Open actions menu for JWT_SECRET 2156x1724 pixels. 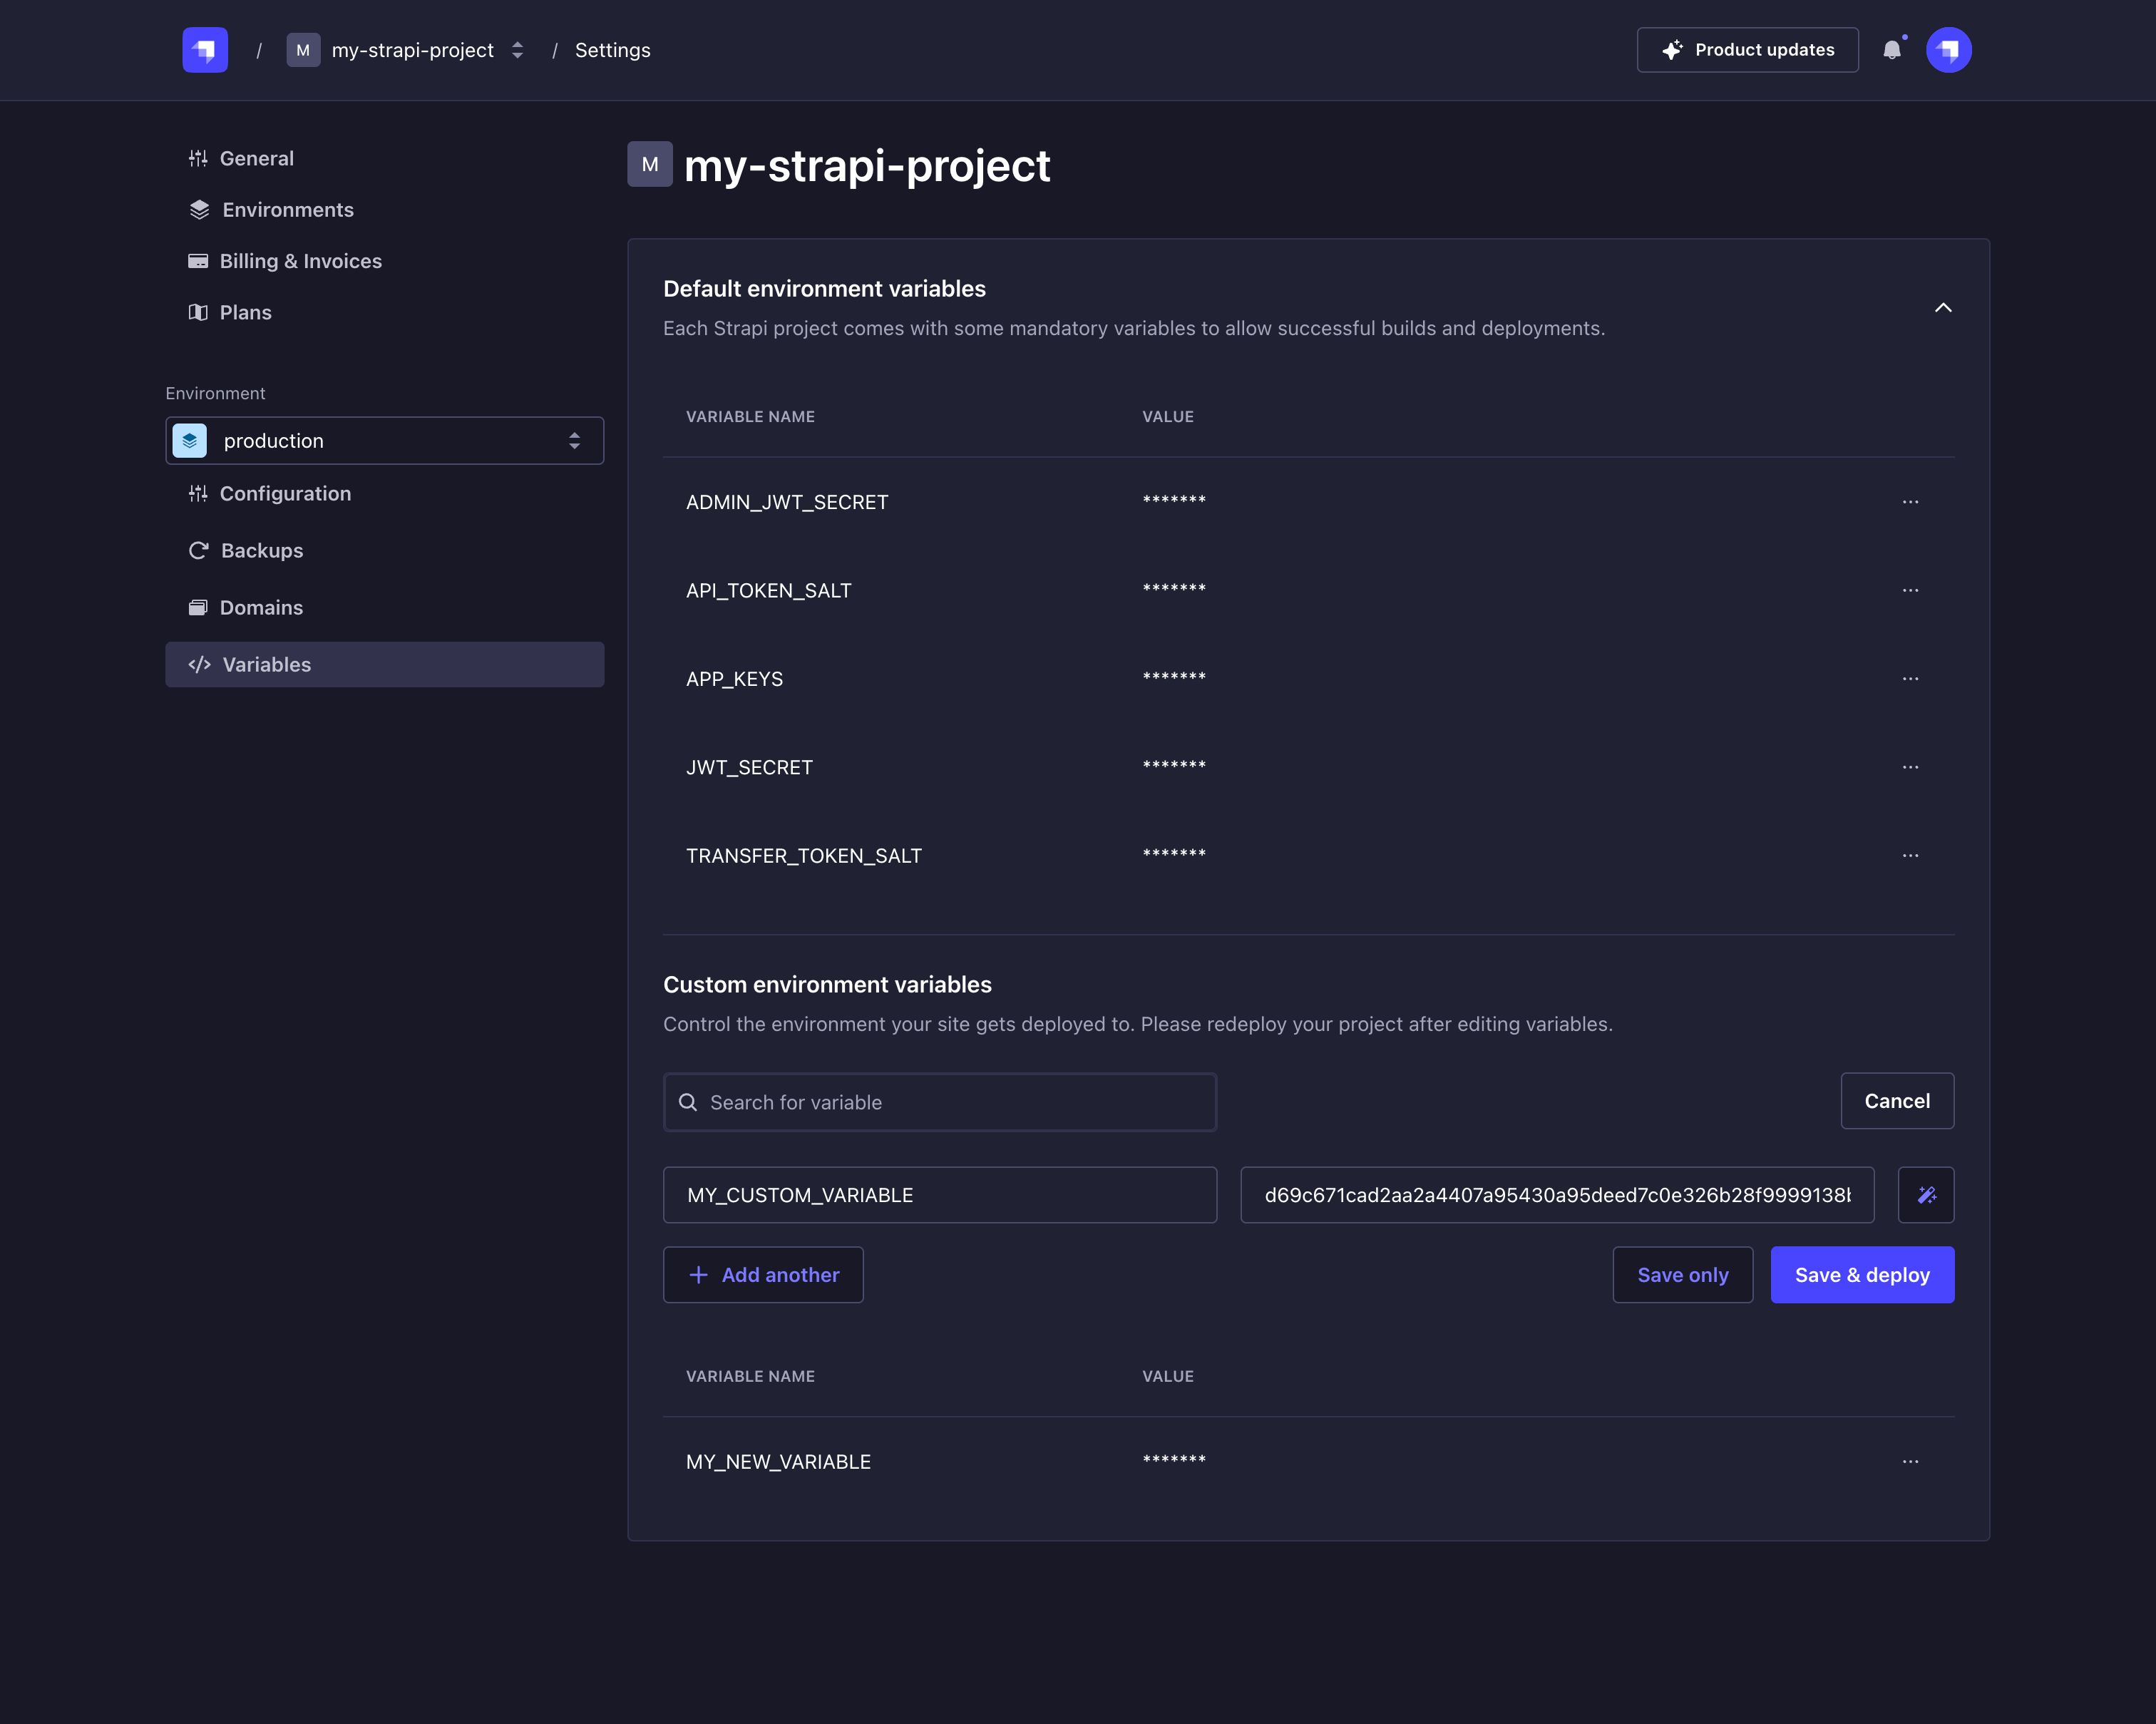(1910, 767)
